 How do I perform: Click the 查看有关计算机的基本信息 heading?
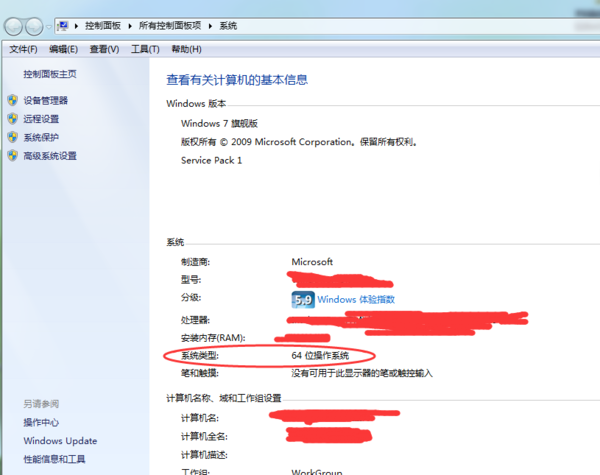pyautogui.click(x=237, y=80)
